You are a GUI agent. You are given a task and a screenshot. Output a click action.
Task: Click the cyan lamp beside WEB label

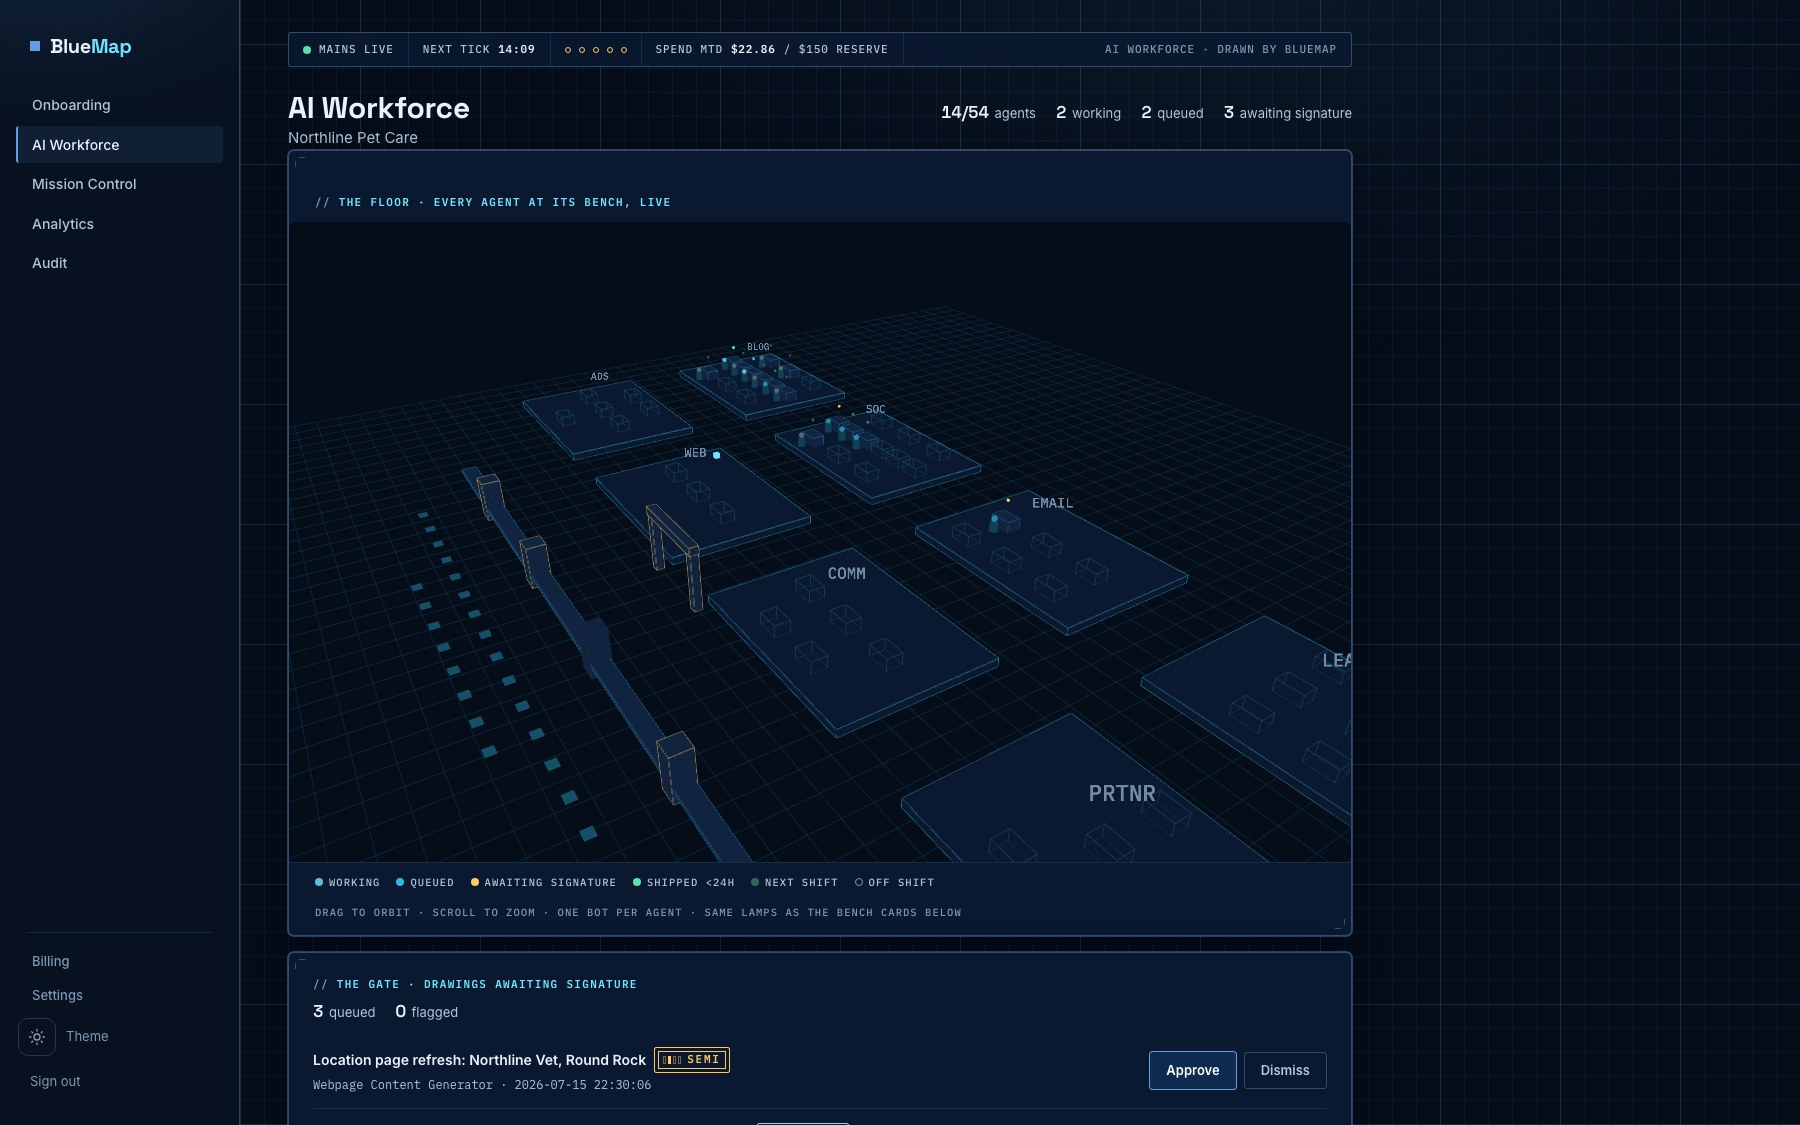tap(716, 455)
